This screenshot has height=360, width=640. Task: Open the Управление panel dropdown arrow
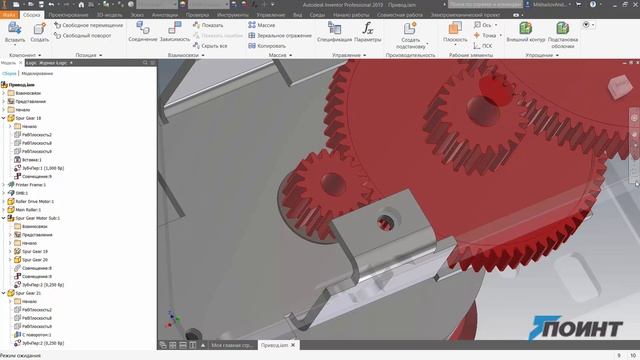point(364,55)
